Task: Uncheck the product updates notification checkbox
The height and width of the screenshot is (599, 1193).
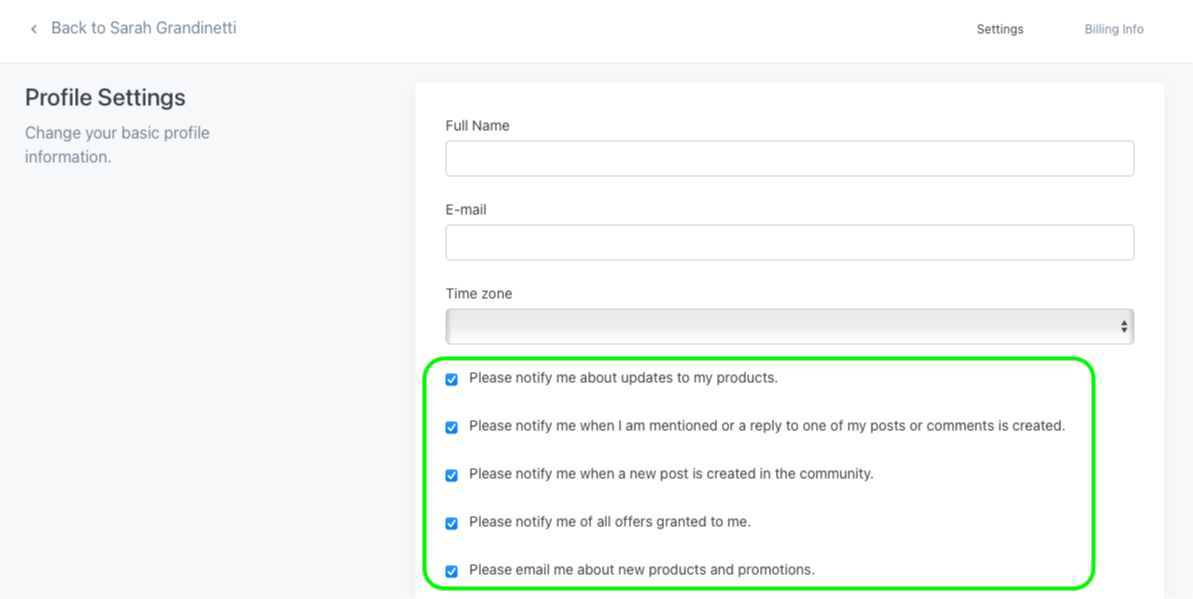Action: [452, 380]
